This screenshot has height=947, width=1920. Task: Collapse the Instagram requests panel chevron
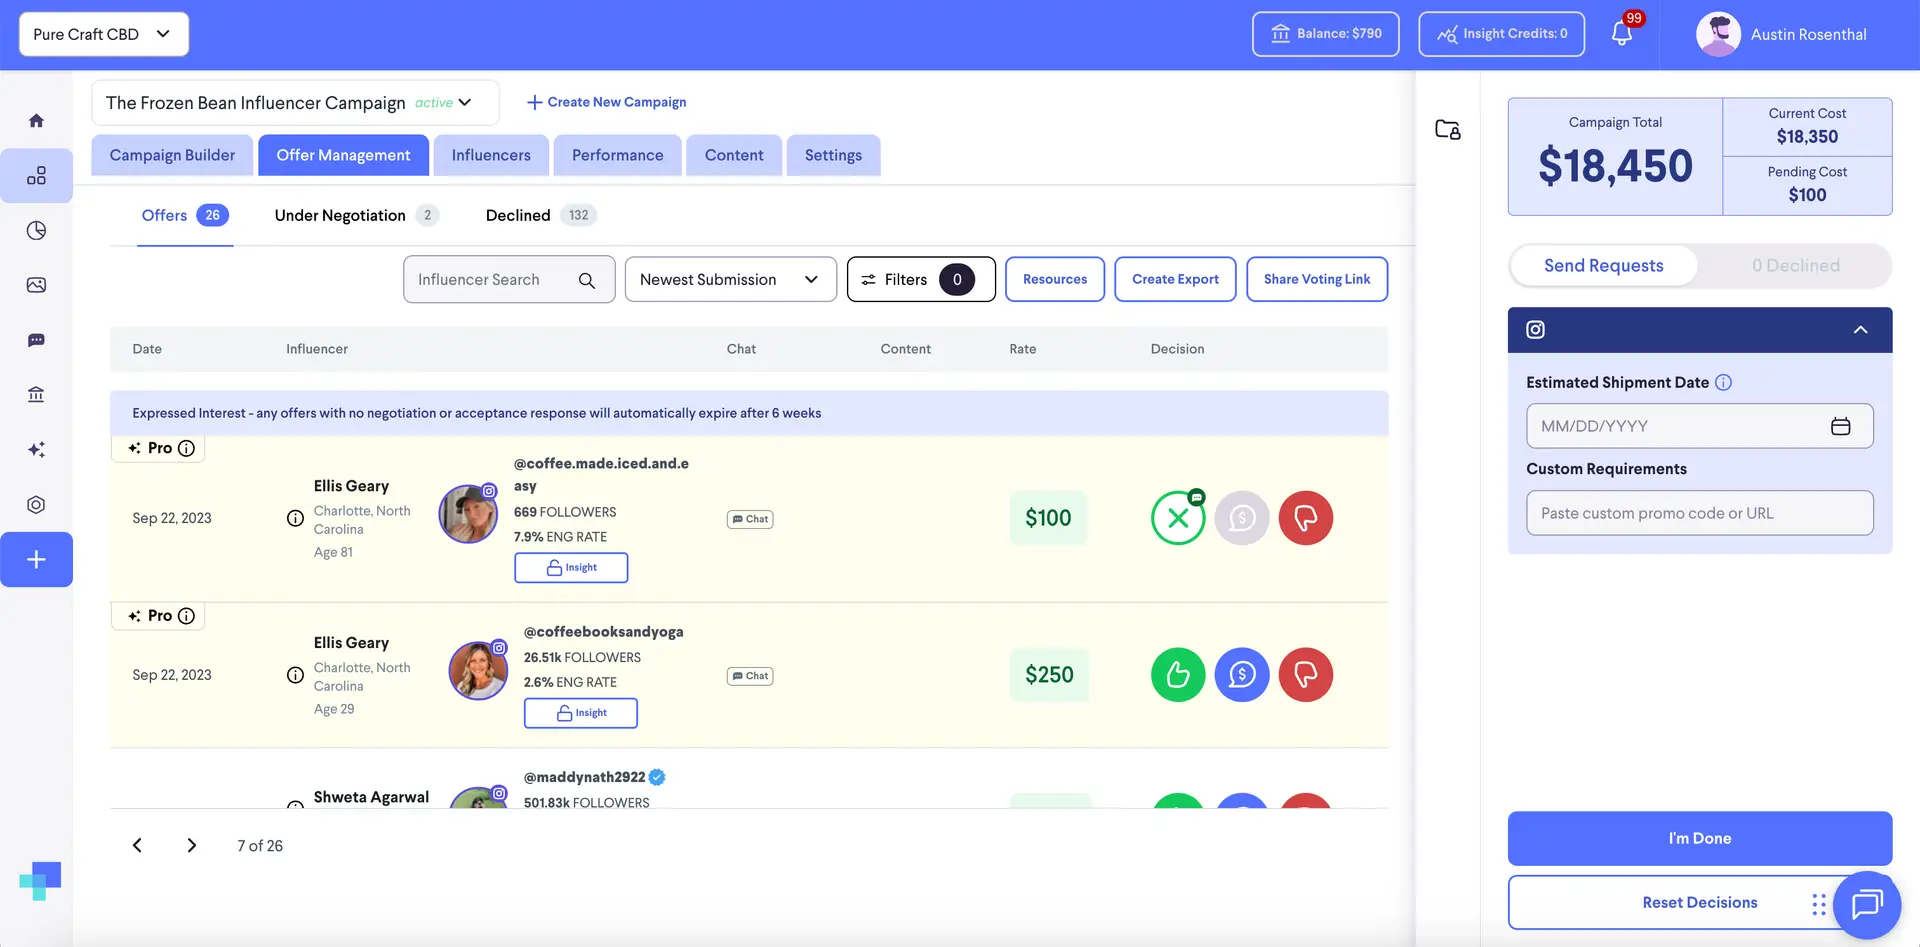pos(1860,329)
